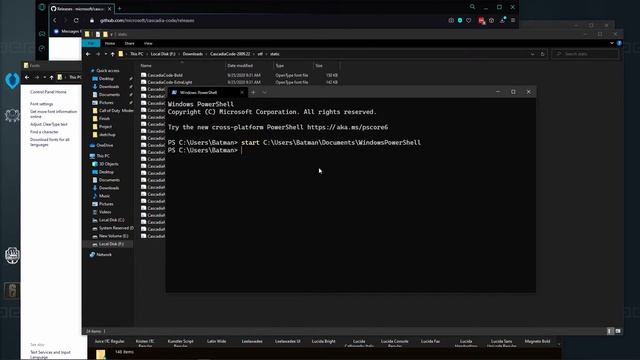Screen dimensions: 640x360
Task: Go back in the browser window
Action: pyautogui.click(x=55, y=20)
